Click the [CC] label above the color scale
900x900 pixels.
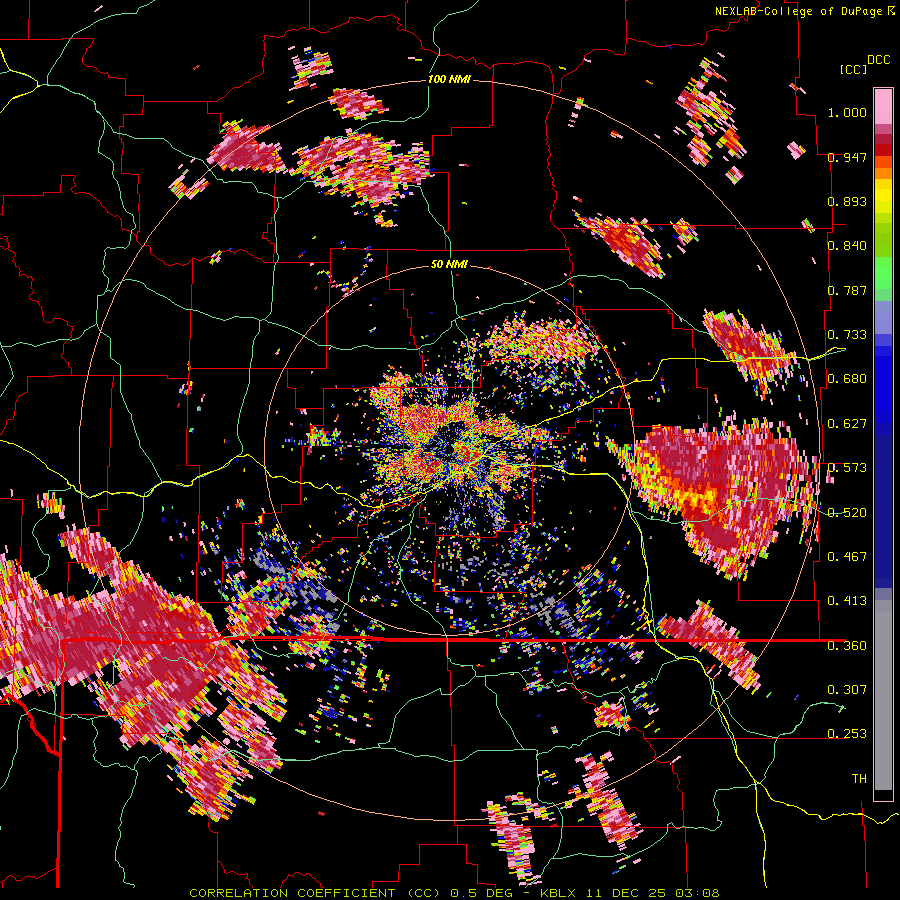click(x=853, y=69)
